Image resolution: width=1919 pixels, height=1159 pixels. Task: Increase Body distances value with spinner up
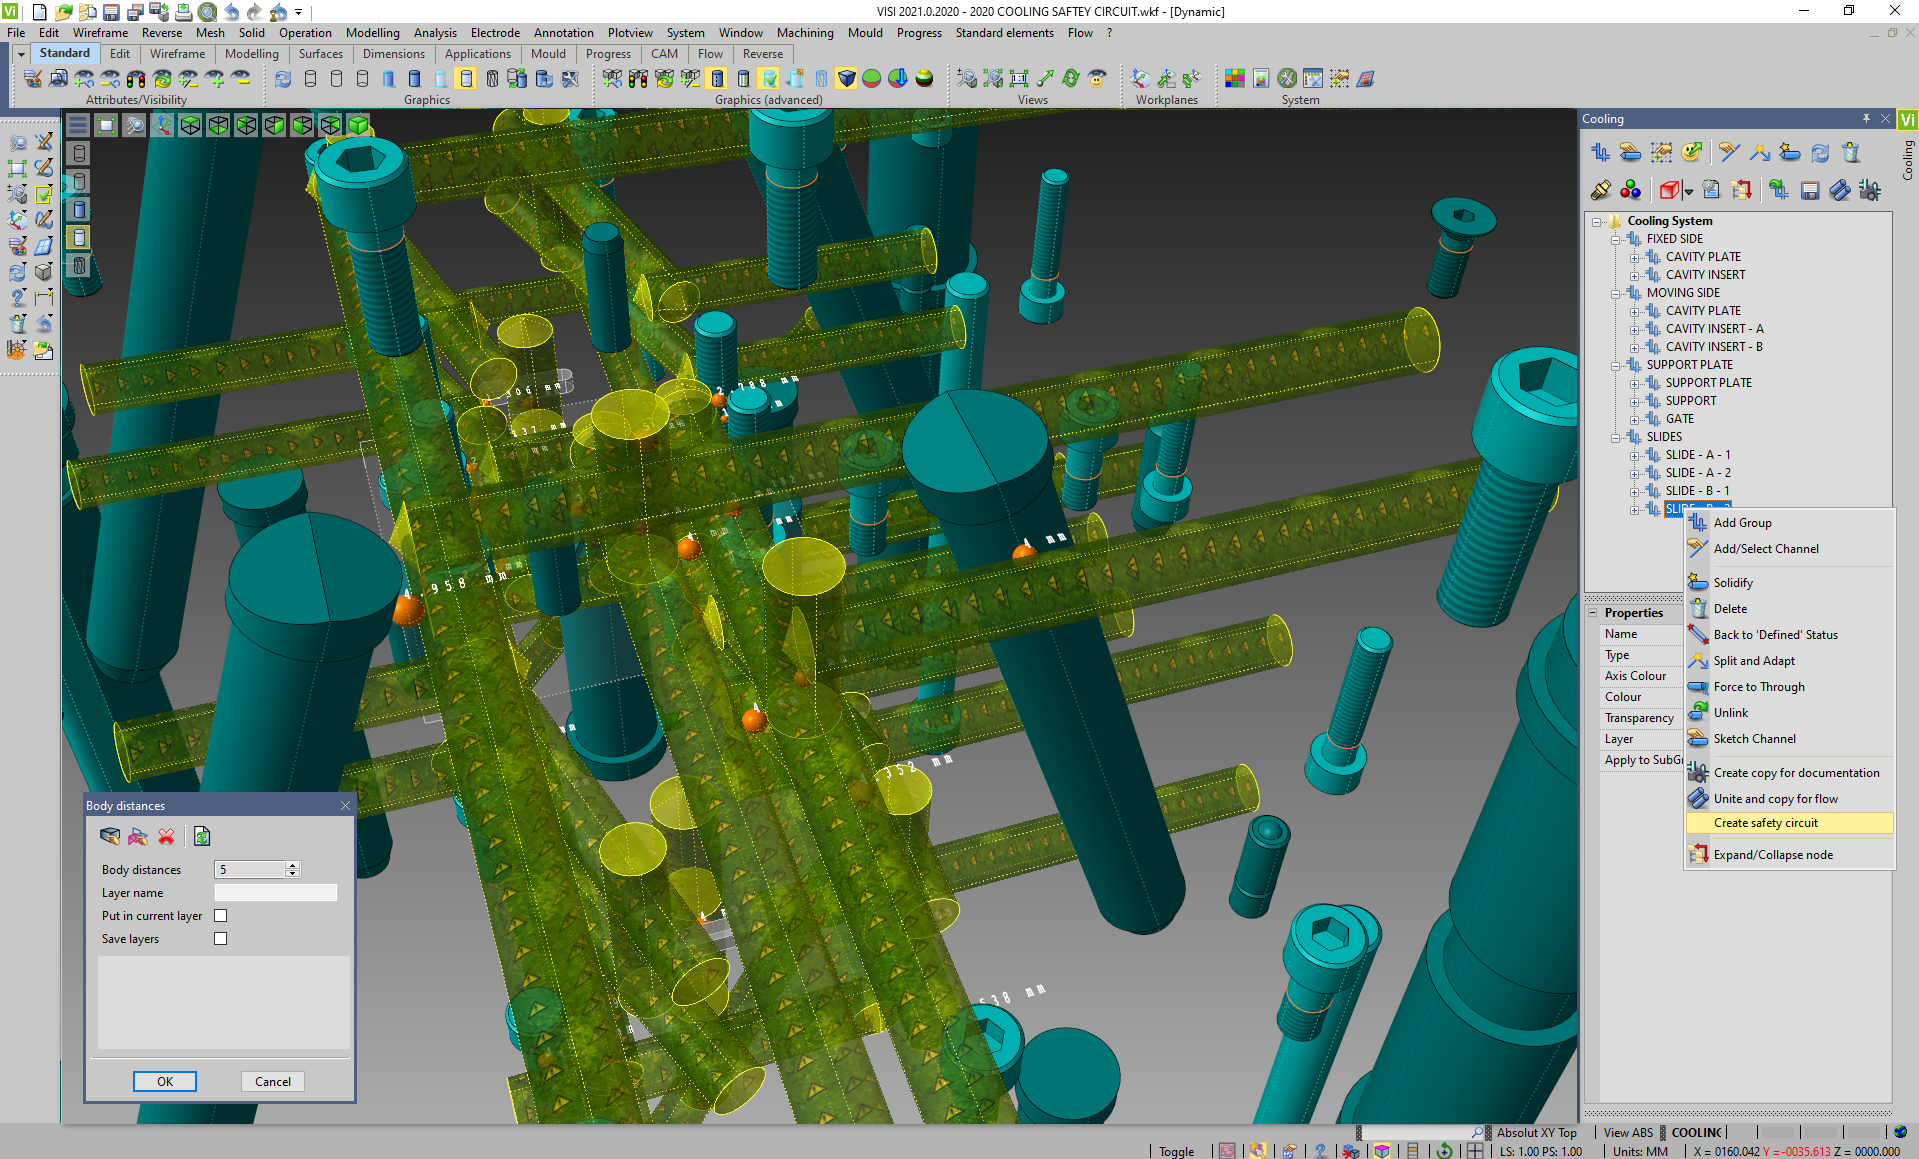click(x=293, y=865)
